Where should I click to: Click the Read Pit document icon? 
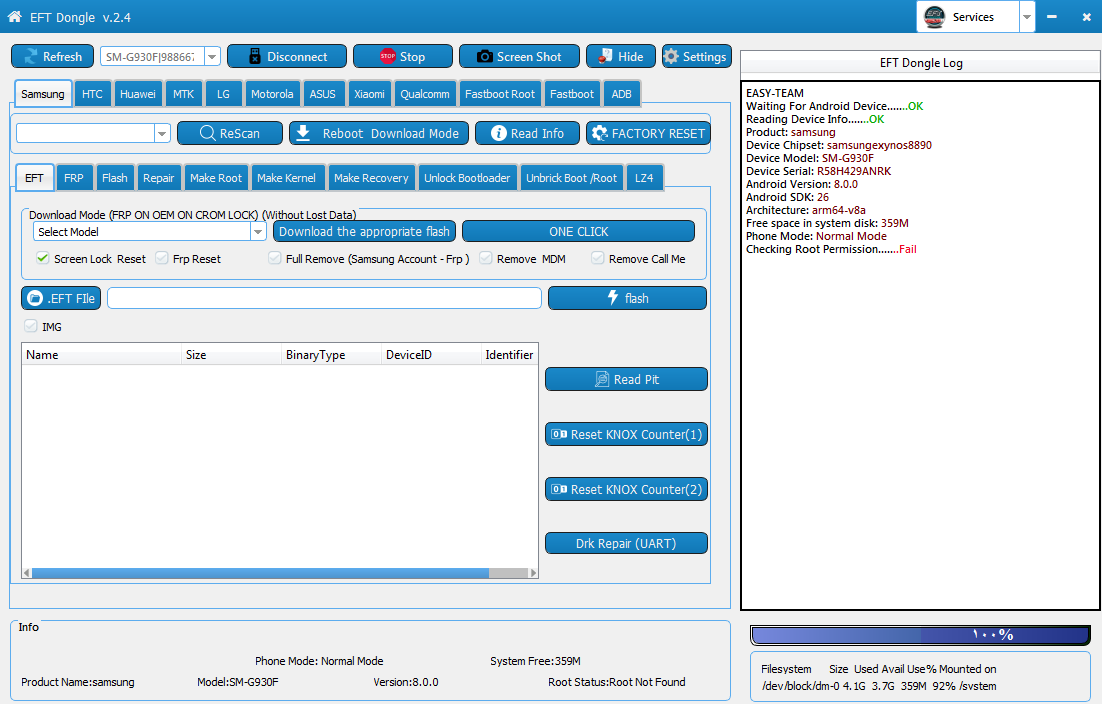click(602, 379)
